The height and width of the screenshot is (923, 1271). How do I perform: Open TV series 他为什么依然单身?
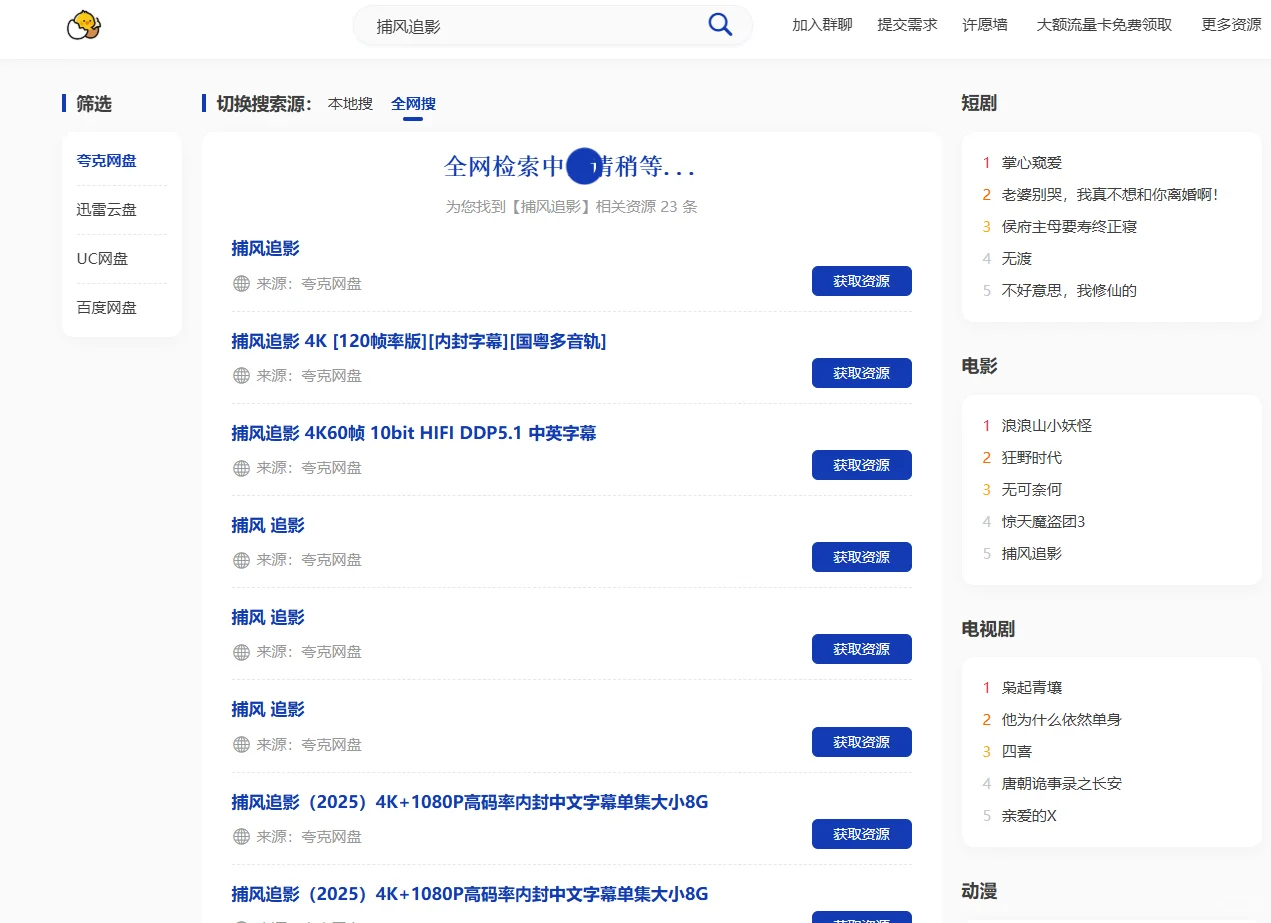pos(1061,719)
